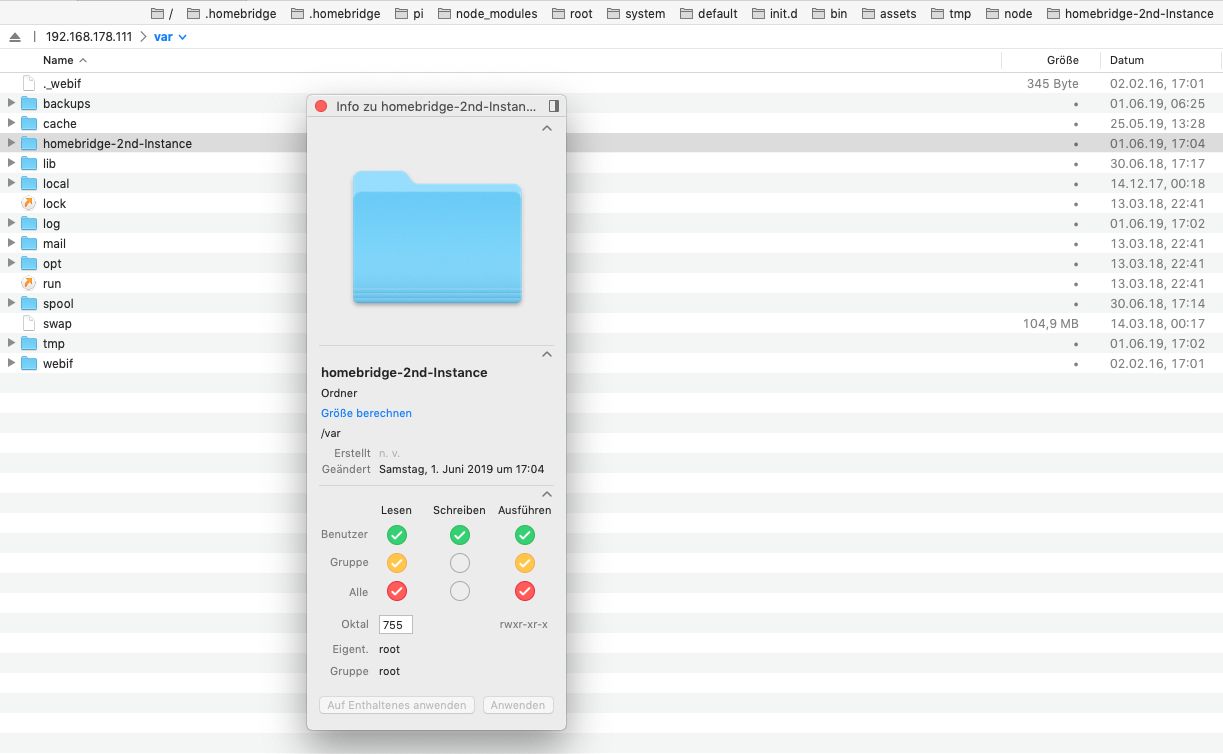Image resolution: width=1223 pixels, height=754 pixels.
Task: Click the large folder preview in info panel
Action: (437, 237)
